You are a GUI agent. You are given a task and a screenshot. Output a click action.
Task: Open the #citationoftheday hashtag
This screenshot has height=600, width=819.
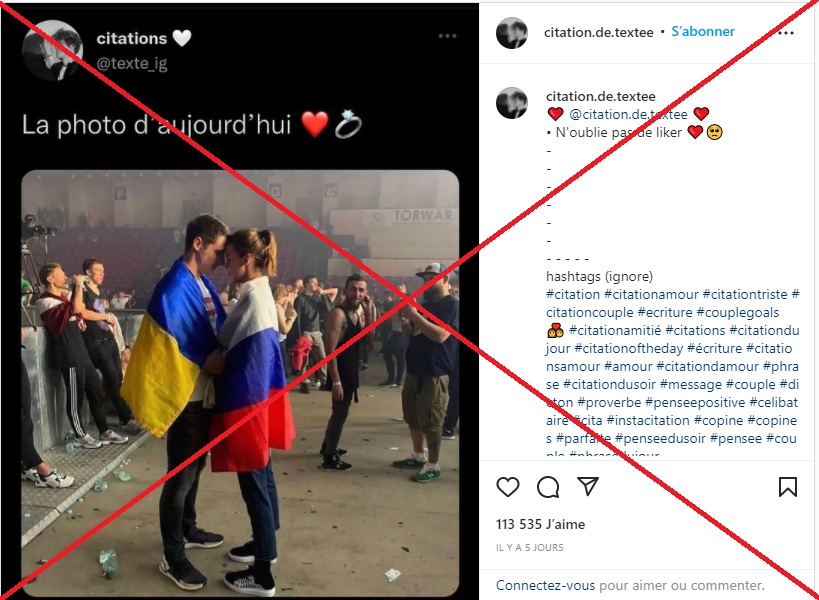(629, 348)
